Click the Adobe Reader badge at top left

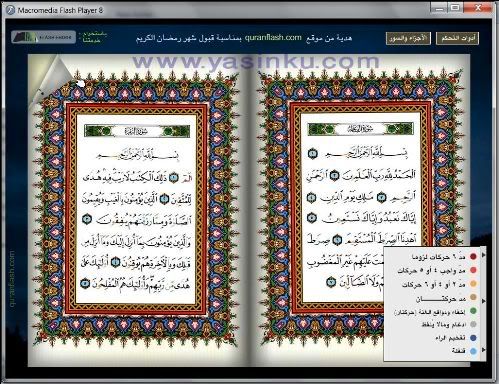43,37
